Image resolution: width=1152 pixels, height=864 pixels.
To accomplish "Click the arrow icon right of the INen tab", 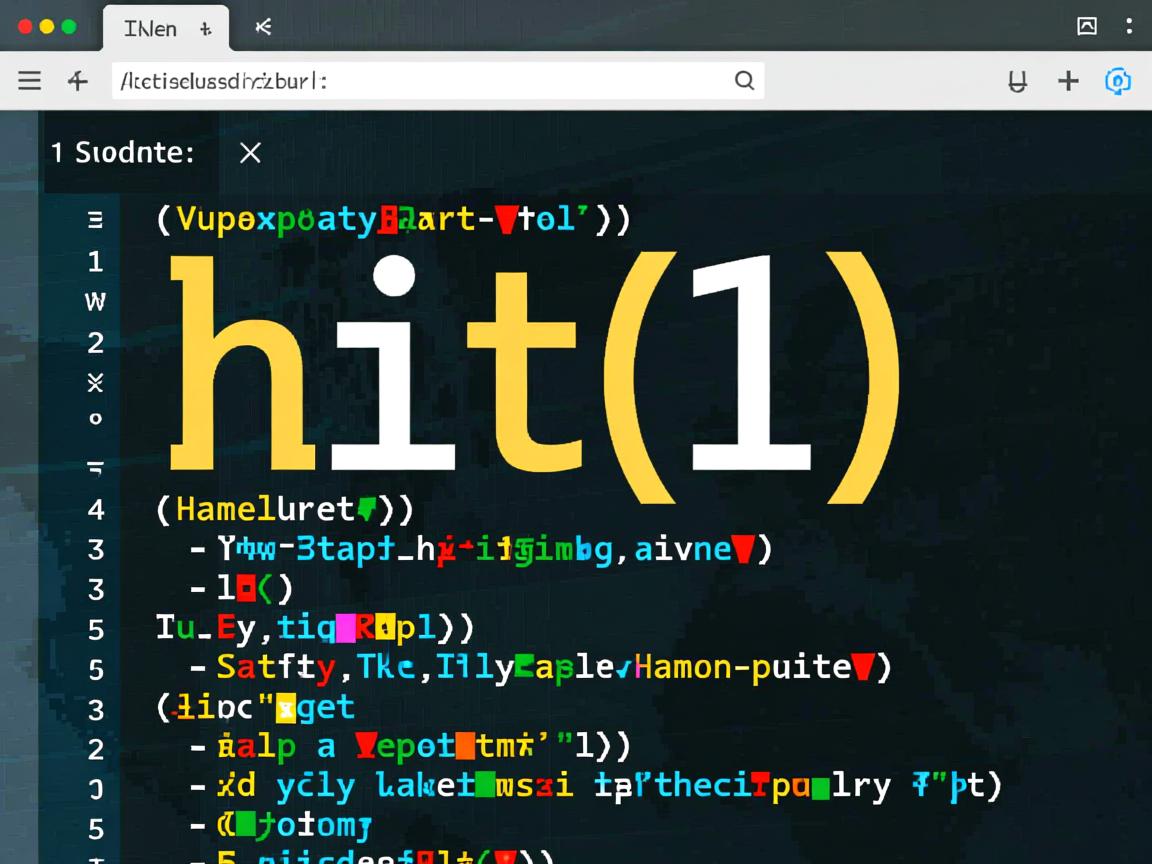I will pyautogui.click(x=263, y=28).
